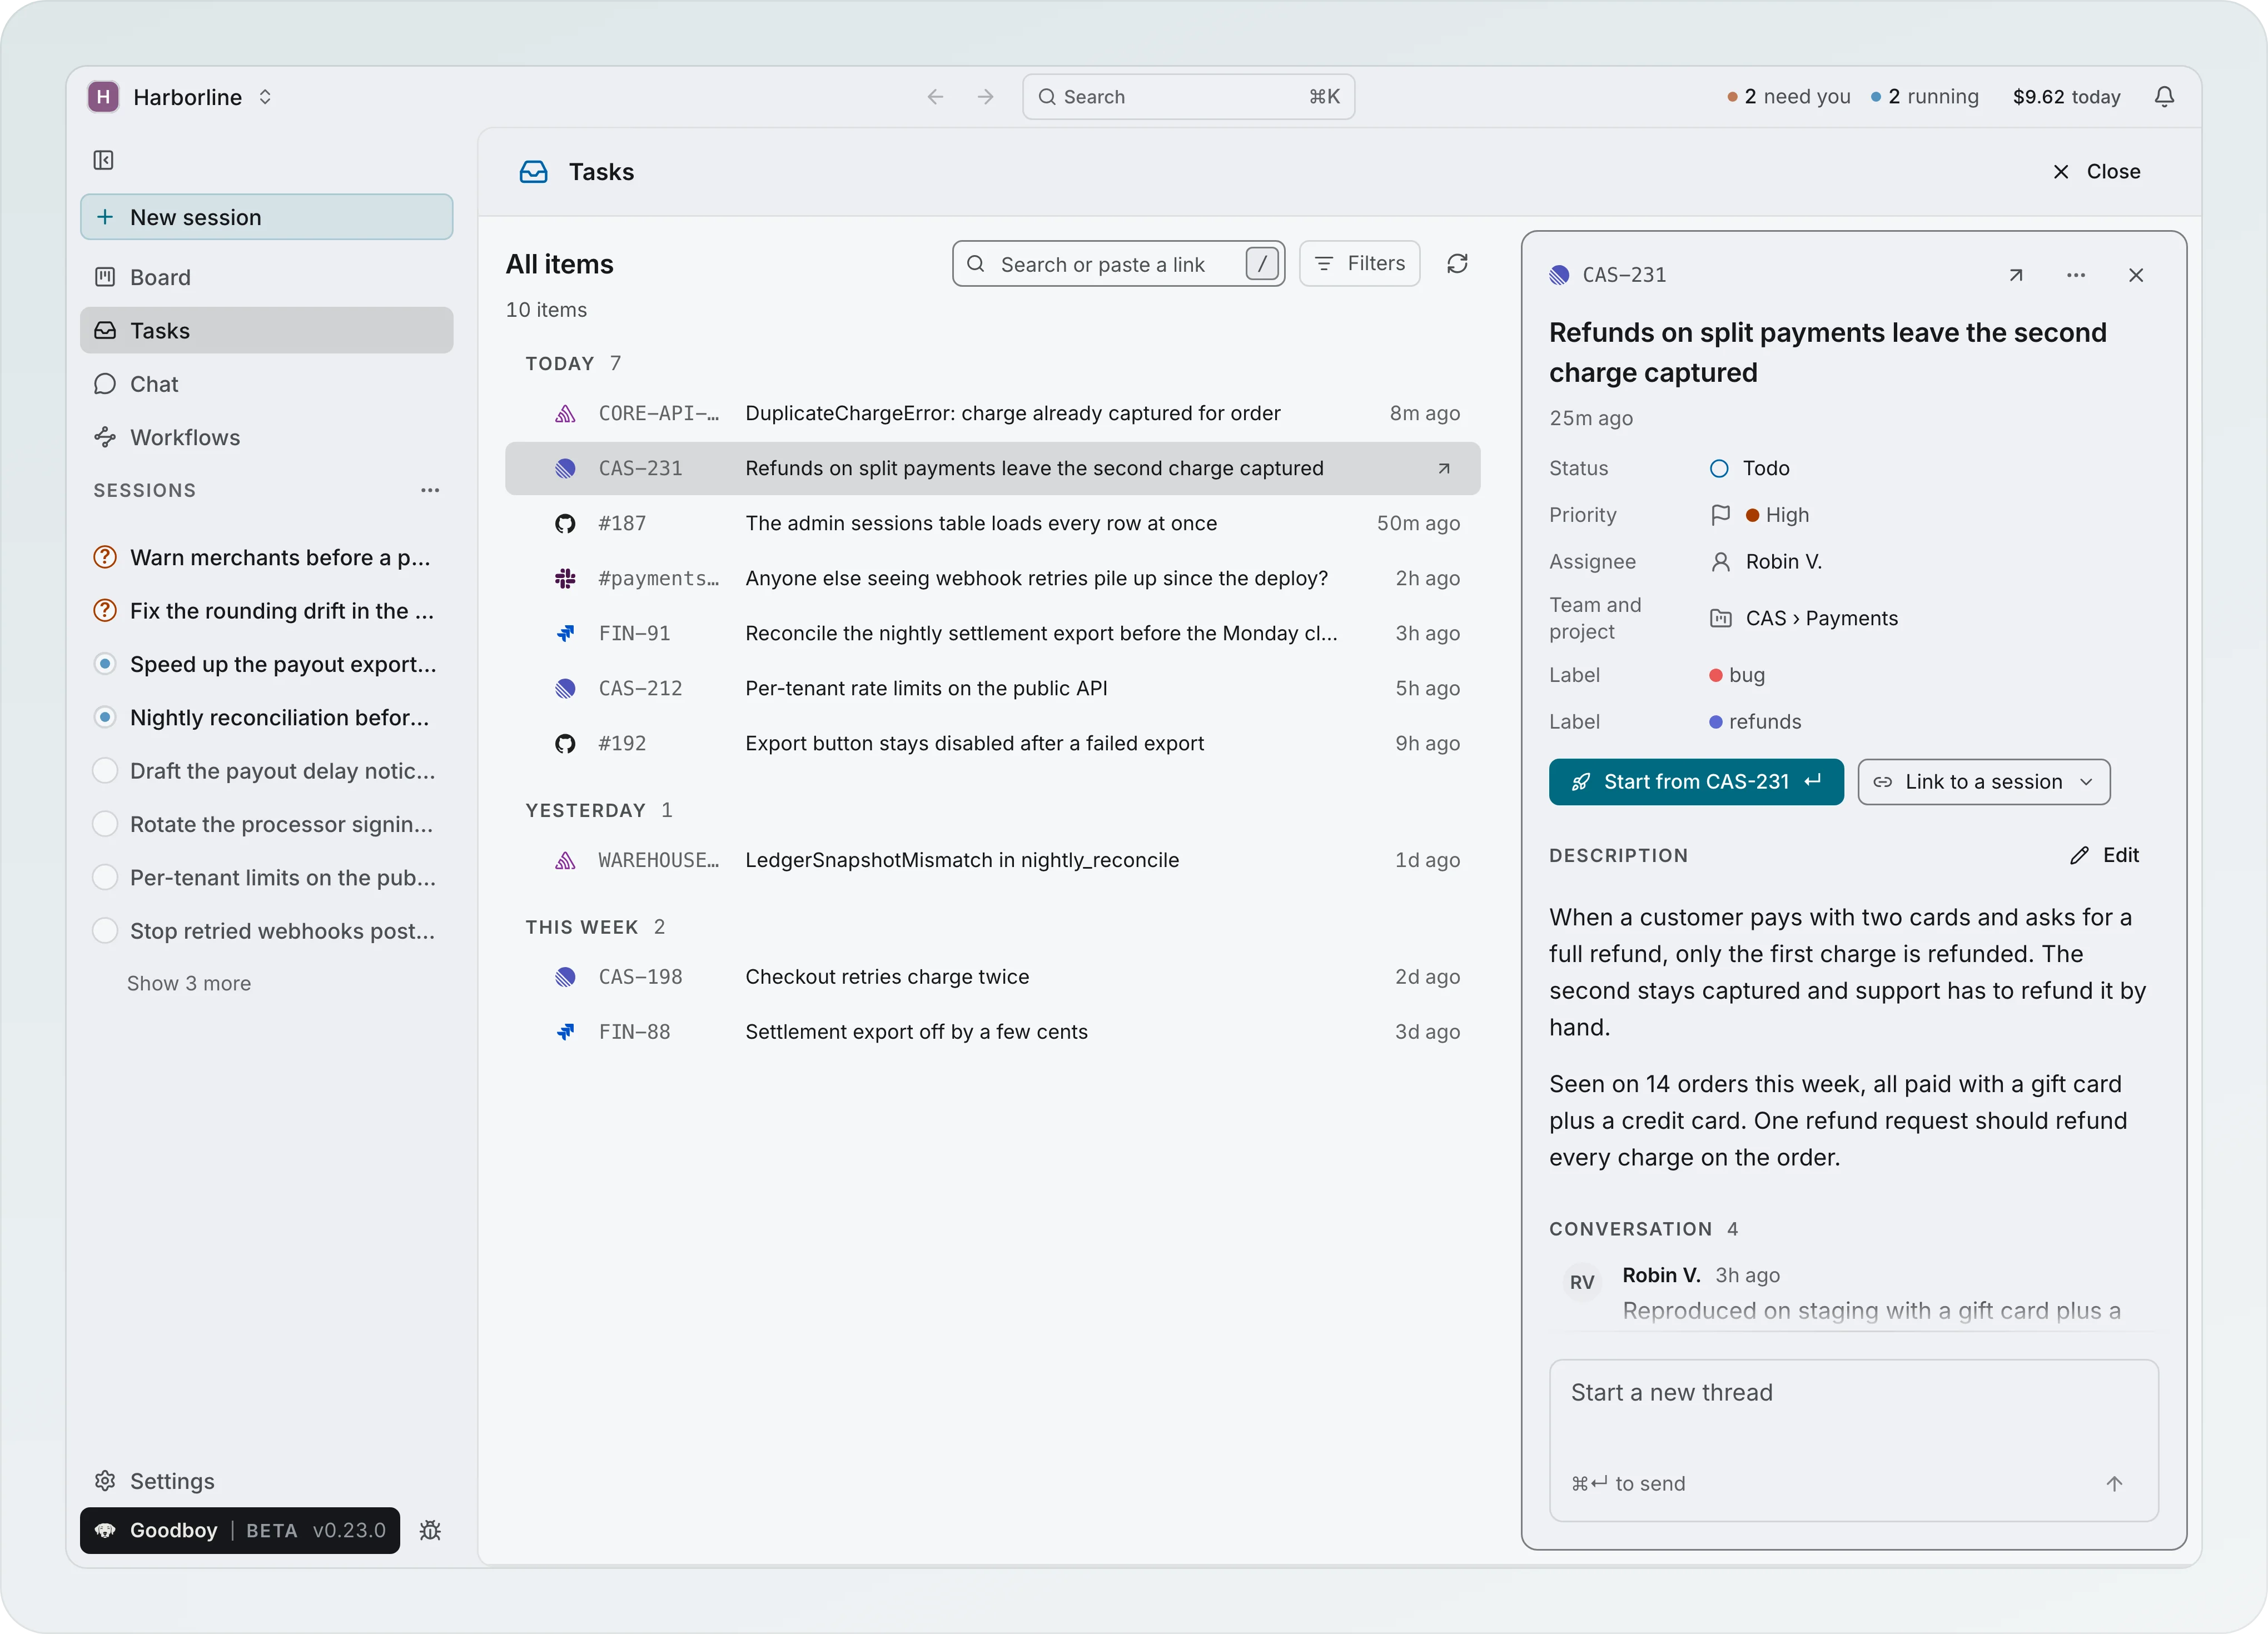The image size is (2268, 1634).
Task: Open the Harborline workspace switcher
Action: click(181, 97)
